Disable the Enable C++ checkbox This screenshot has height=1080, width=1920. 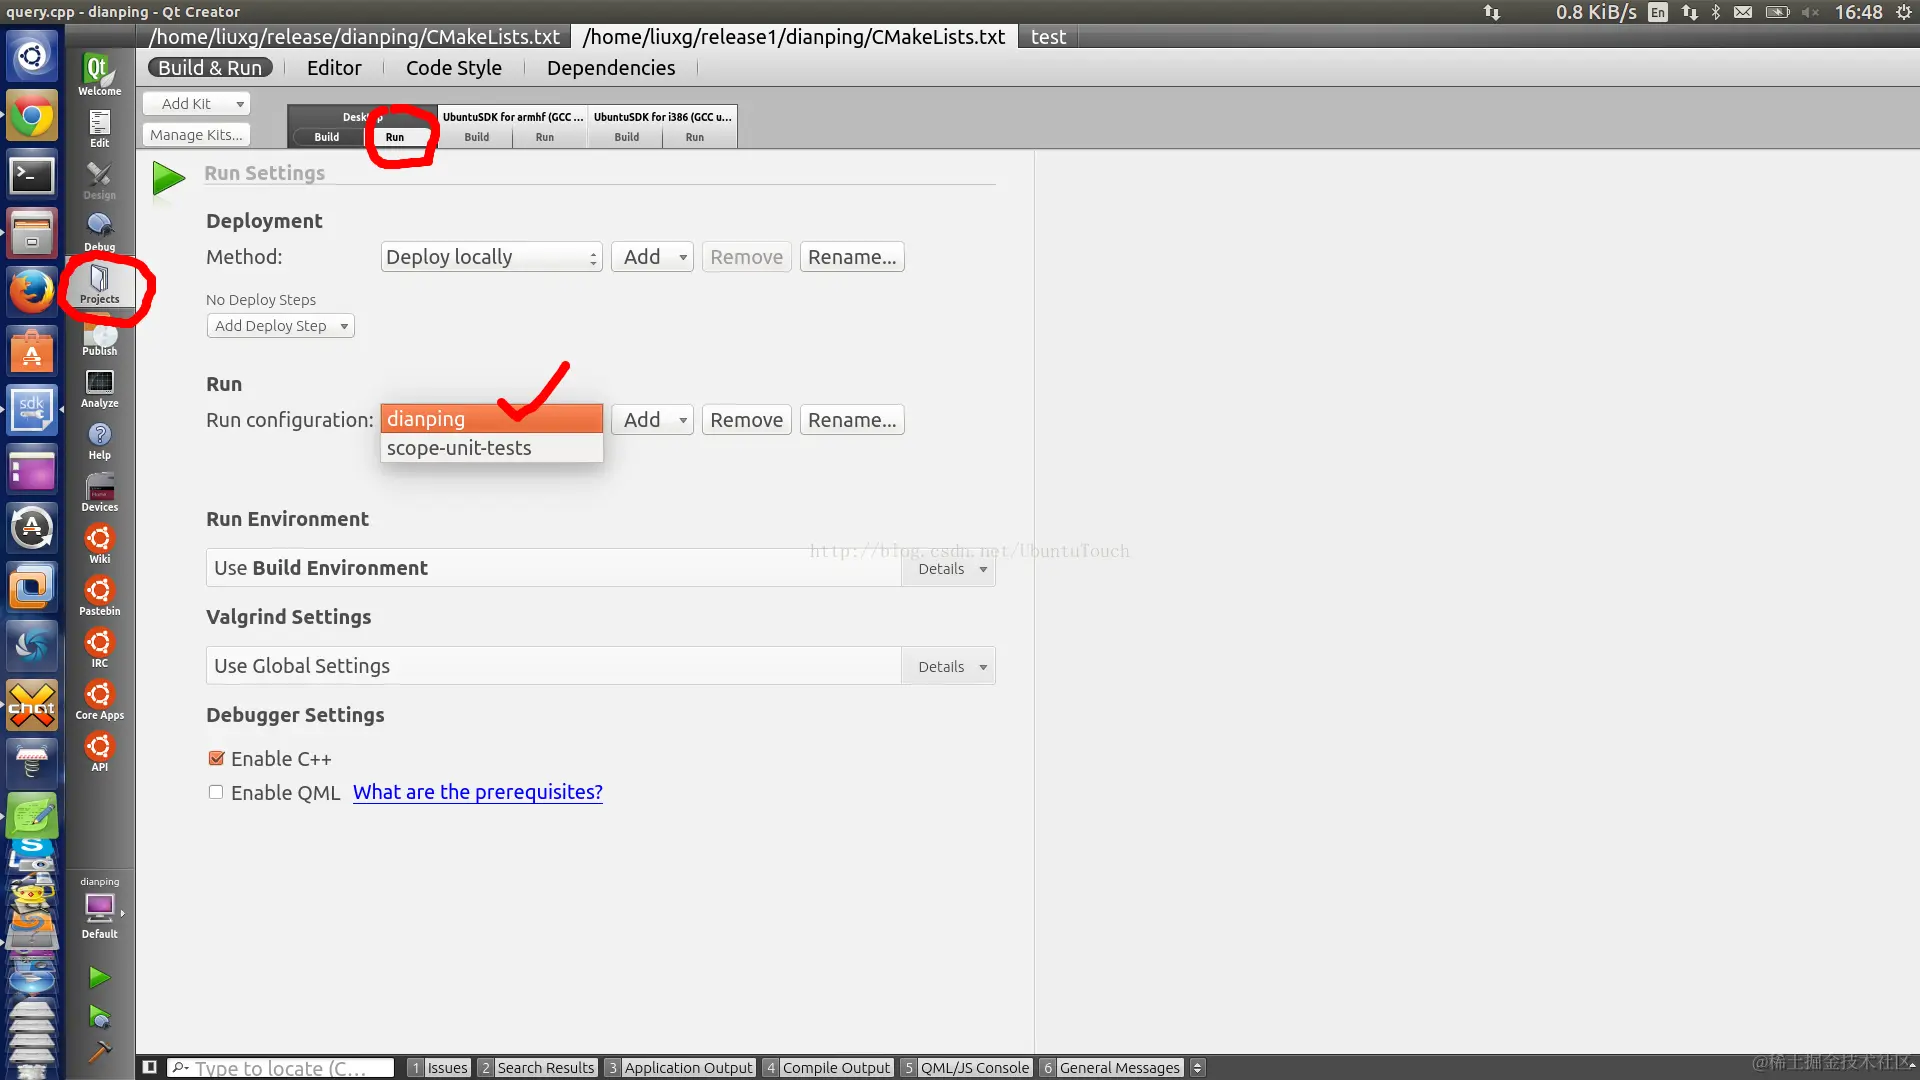216,759
